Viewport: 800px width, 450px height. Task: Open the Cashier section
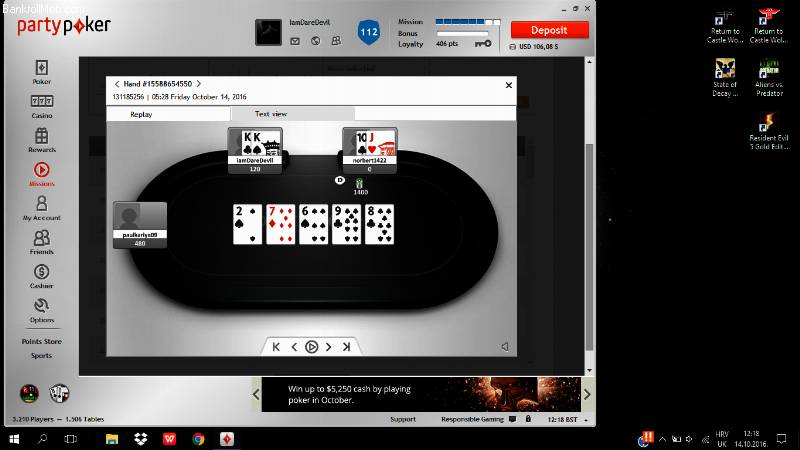(x=41, y=277)
